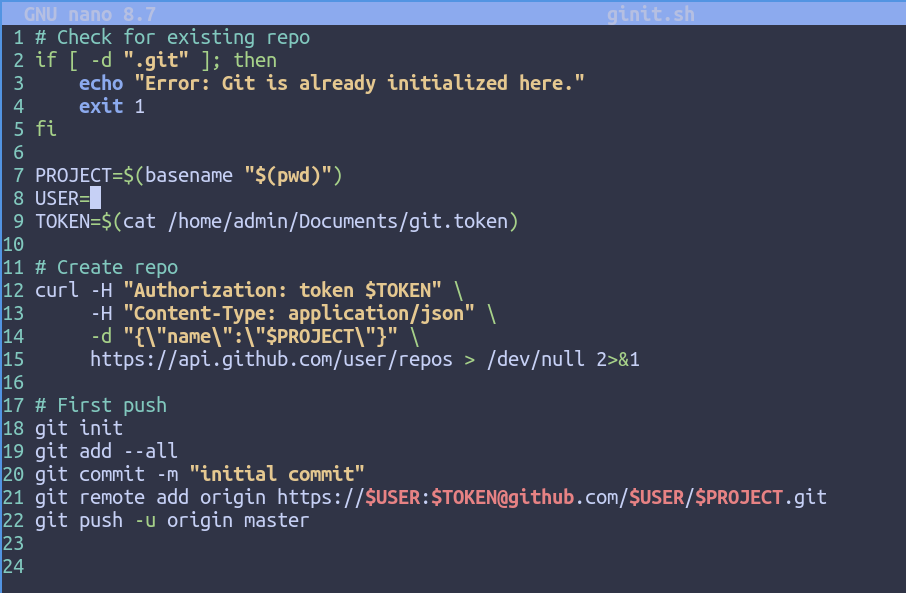The width and height of the screenshot is (906, 593).
Task: Click "Authorization: token $TOKEN" header string
Action: point(283,290)
